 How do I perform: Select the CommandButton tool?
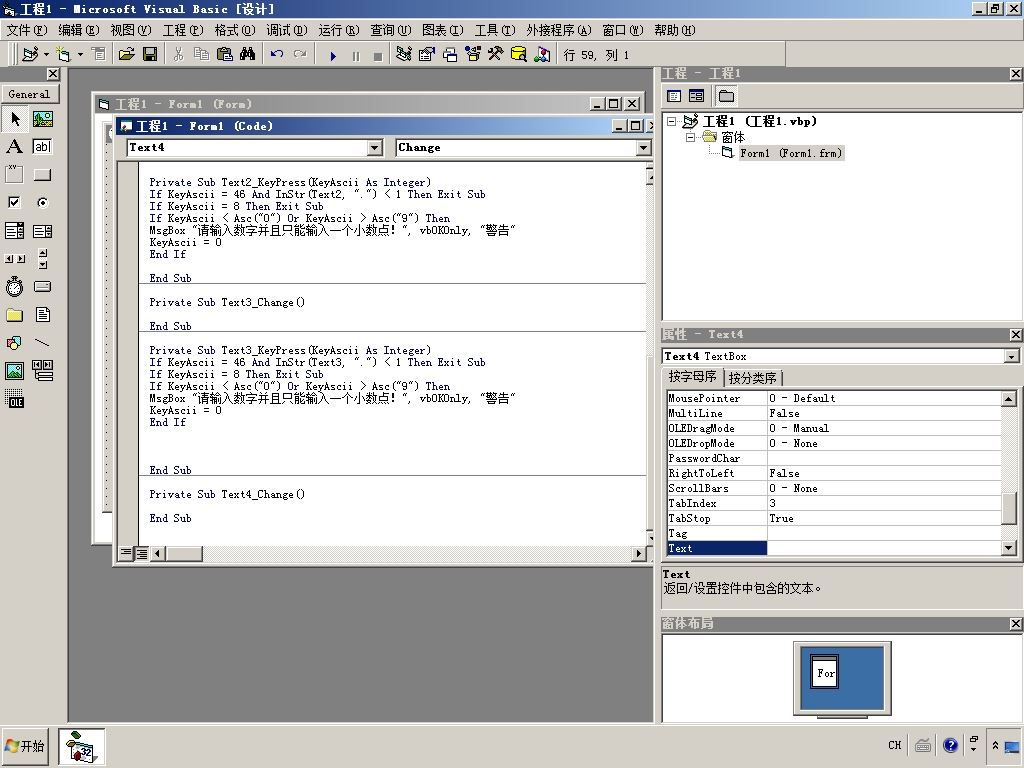point(42,175)
